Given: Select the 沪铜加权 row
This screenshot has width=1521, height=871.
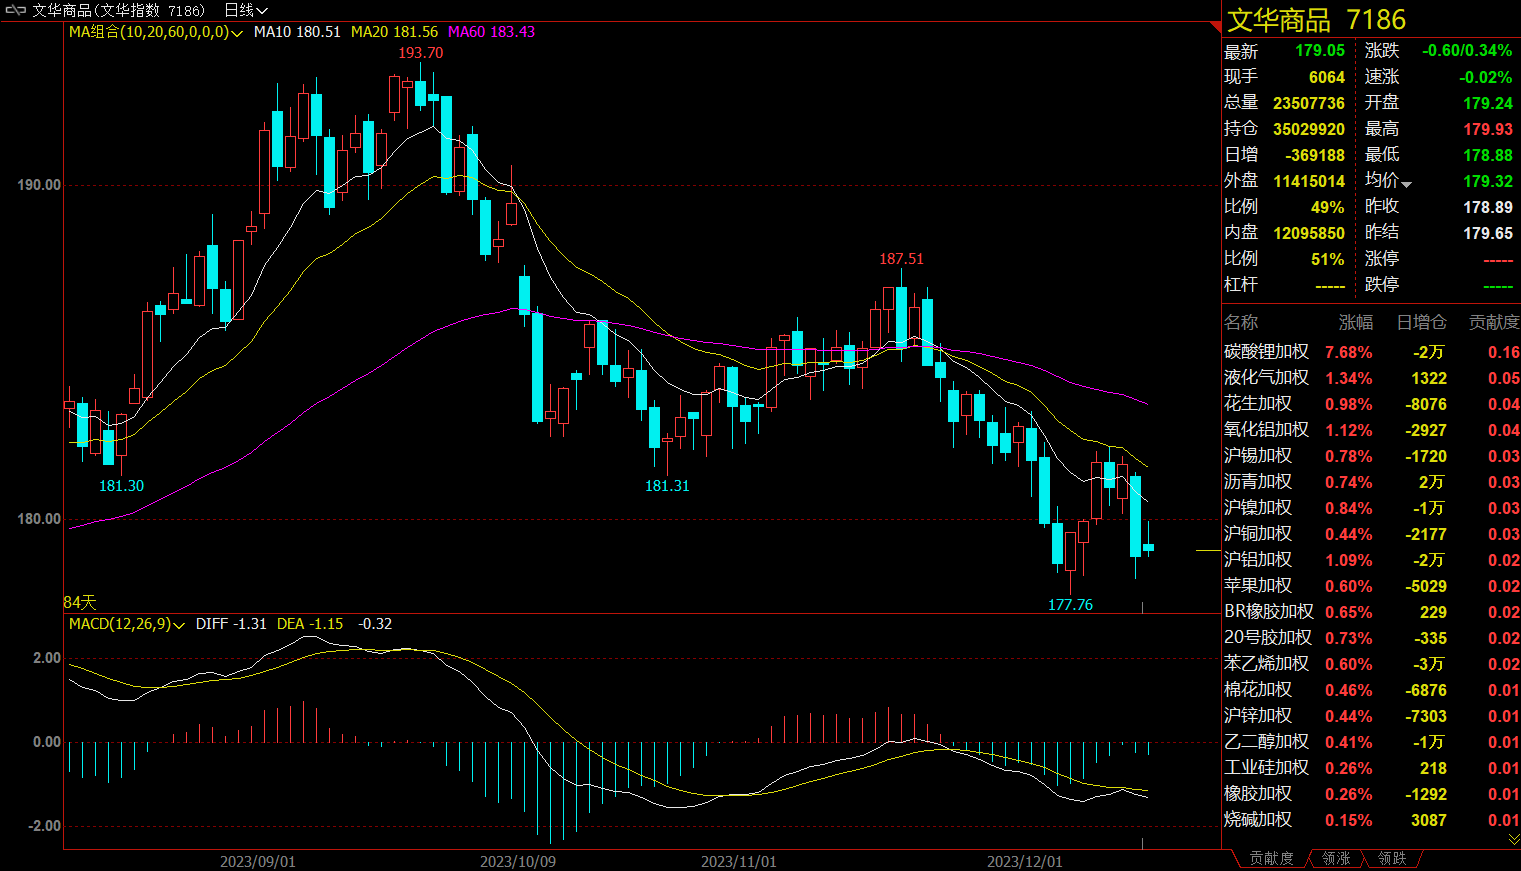Looking at the screenshot, I should click(1371, 534).
